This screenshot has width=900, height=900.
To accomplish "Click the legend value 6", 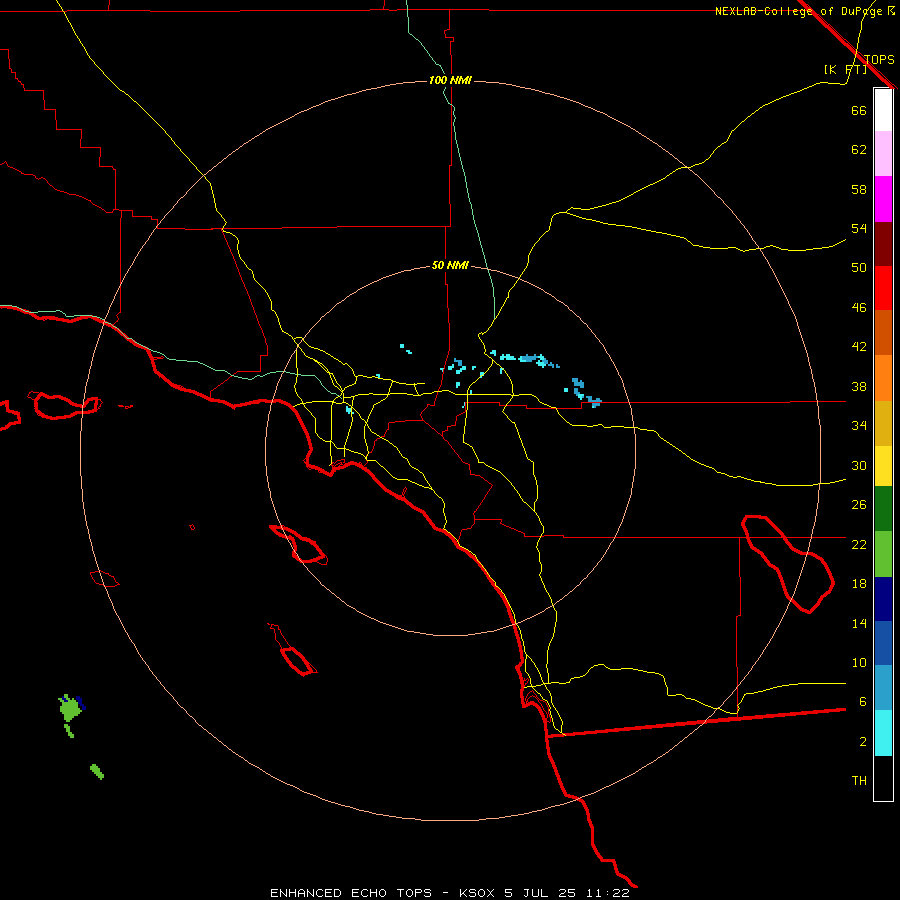I will 862,702.
